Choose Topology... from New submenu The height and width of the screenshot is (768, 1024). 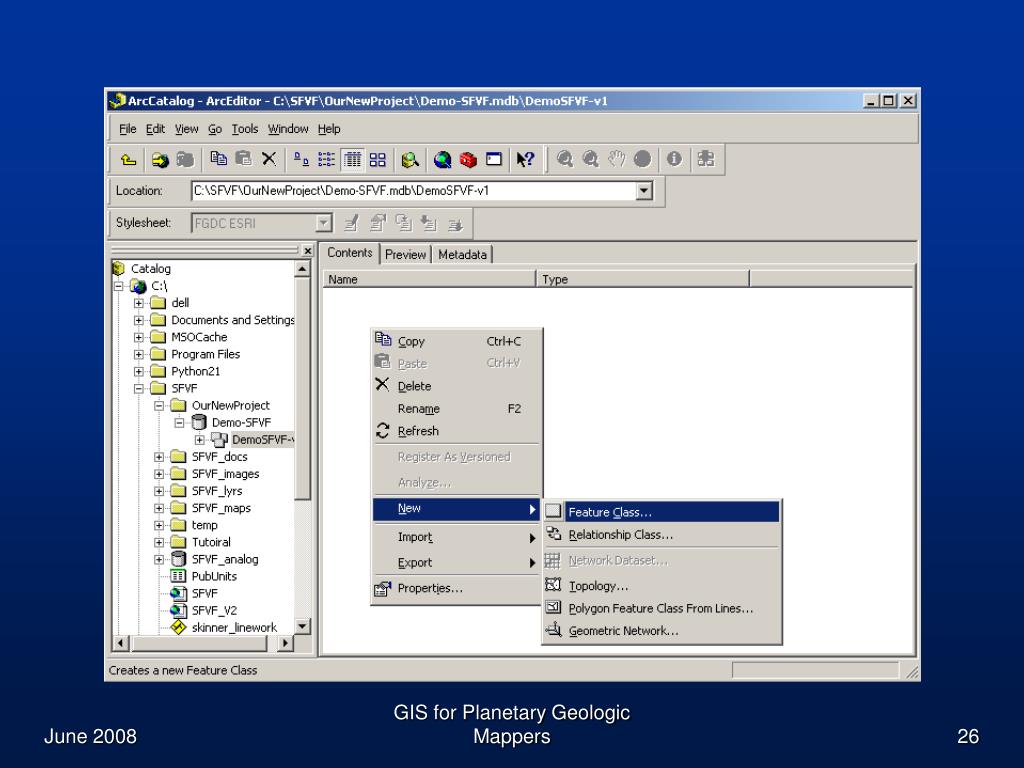(x=661, y=586)
